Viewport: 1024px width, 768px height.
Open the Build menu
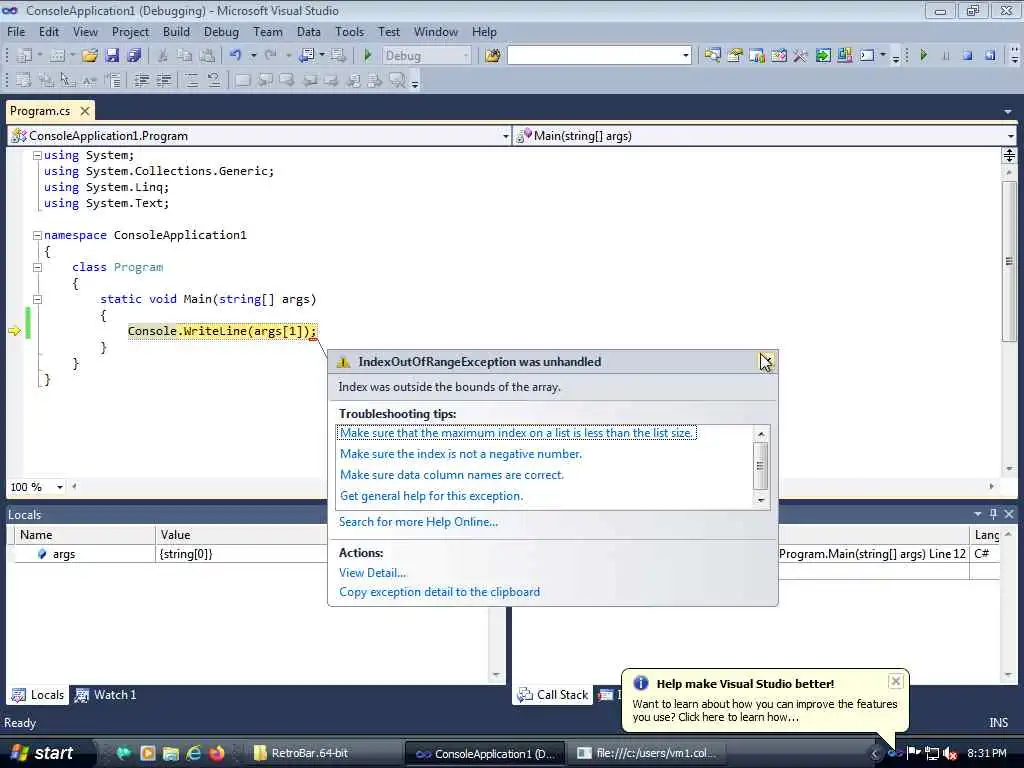click(176, 31)
